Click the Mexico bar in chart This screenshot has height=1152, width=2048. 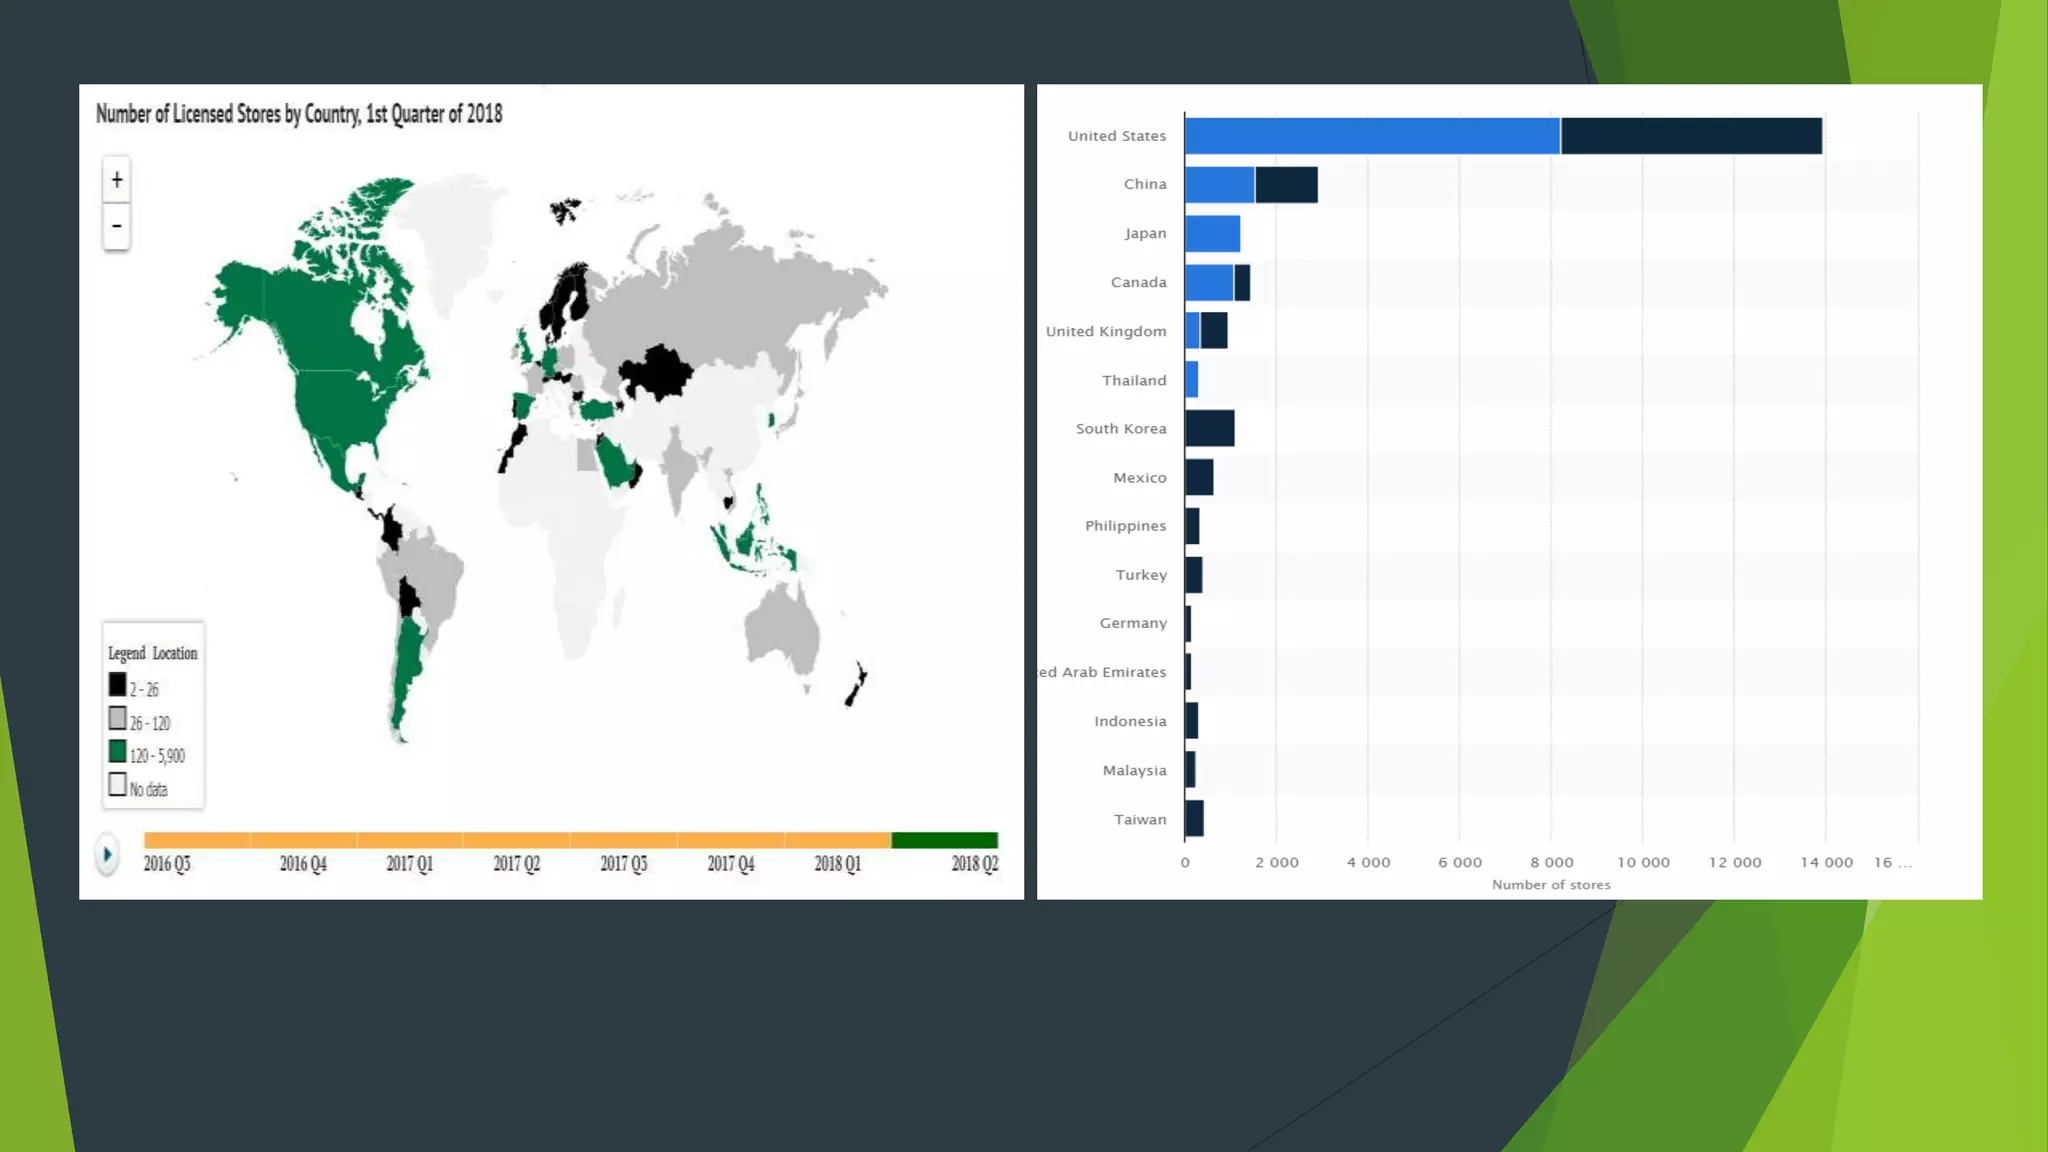tap(1199, 478)
